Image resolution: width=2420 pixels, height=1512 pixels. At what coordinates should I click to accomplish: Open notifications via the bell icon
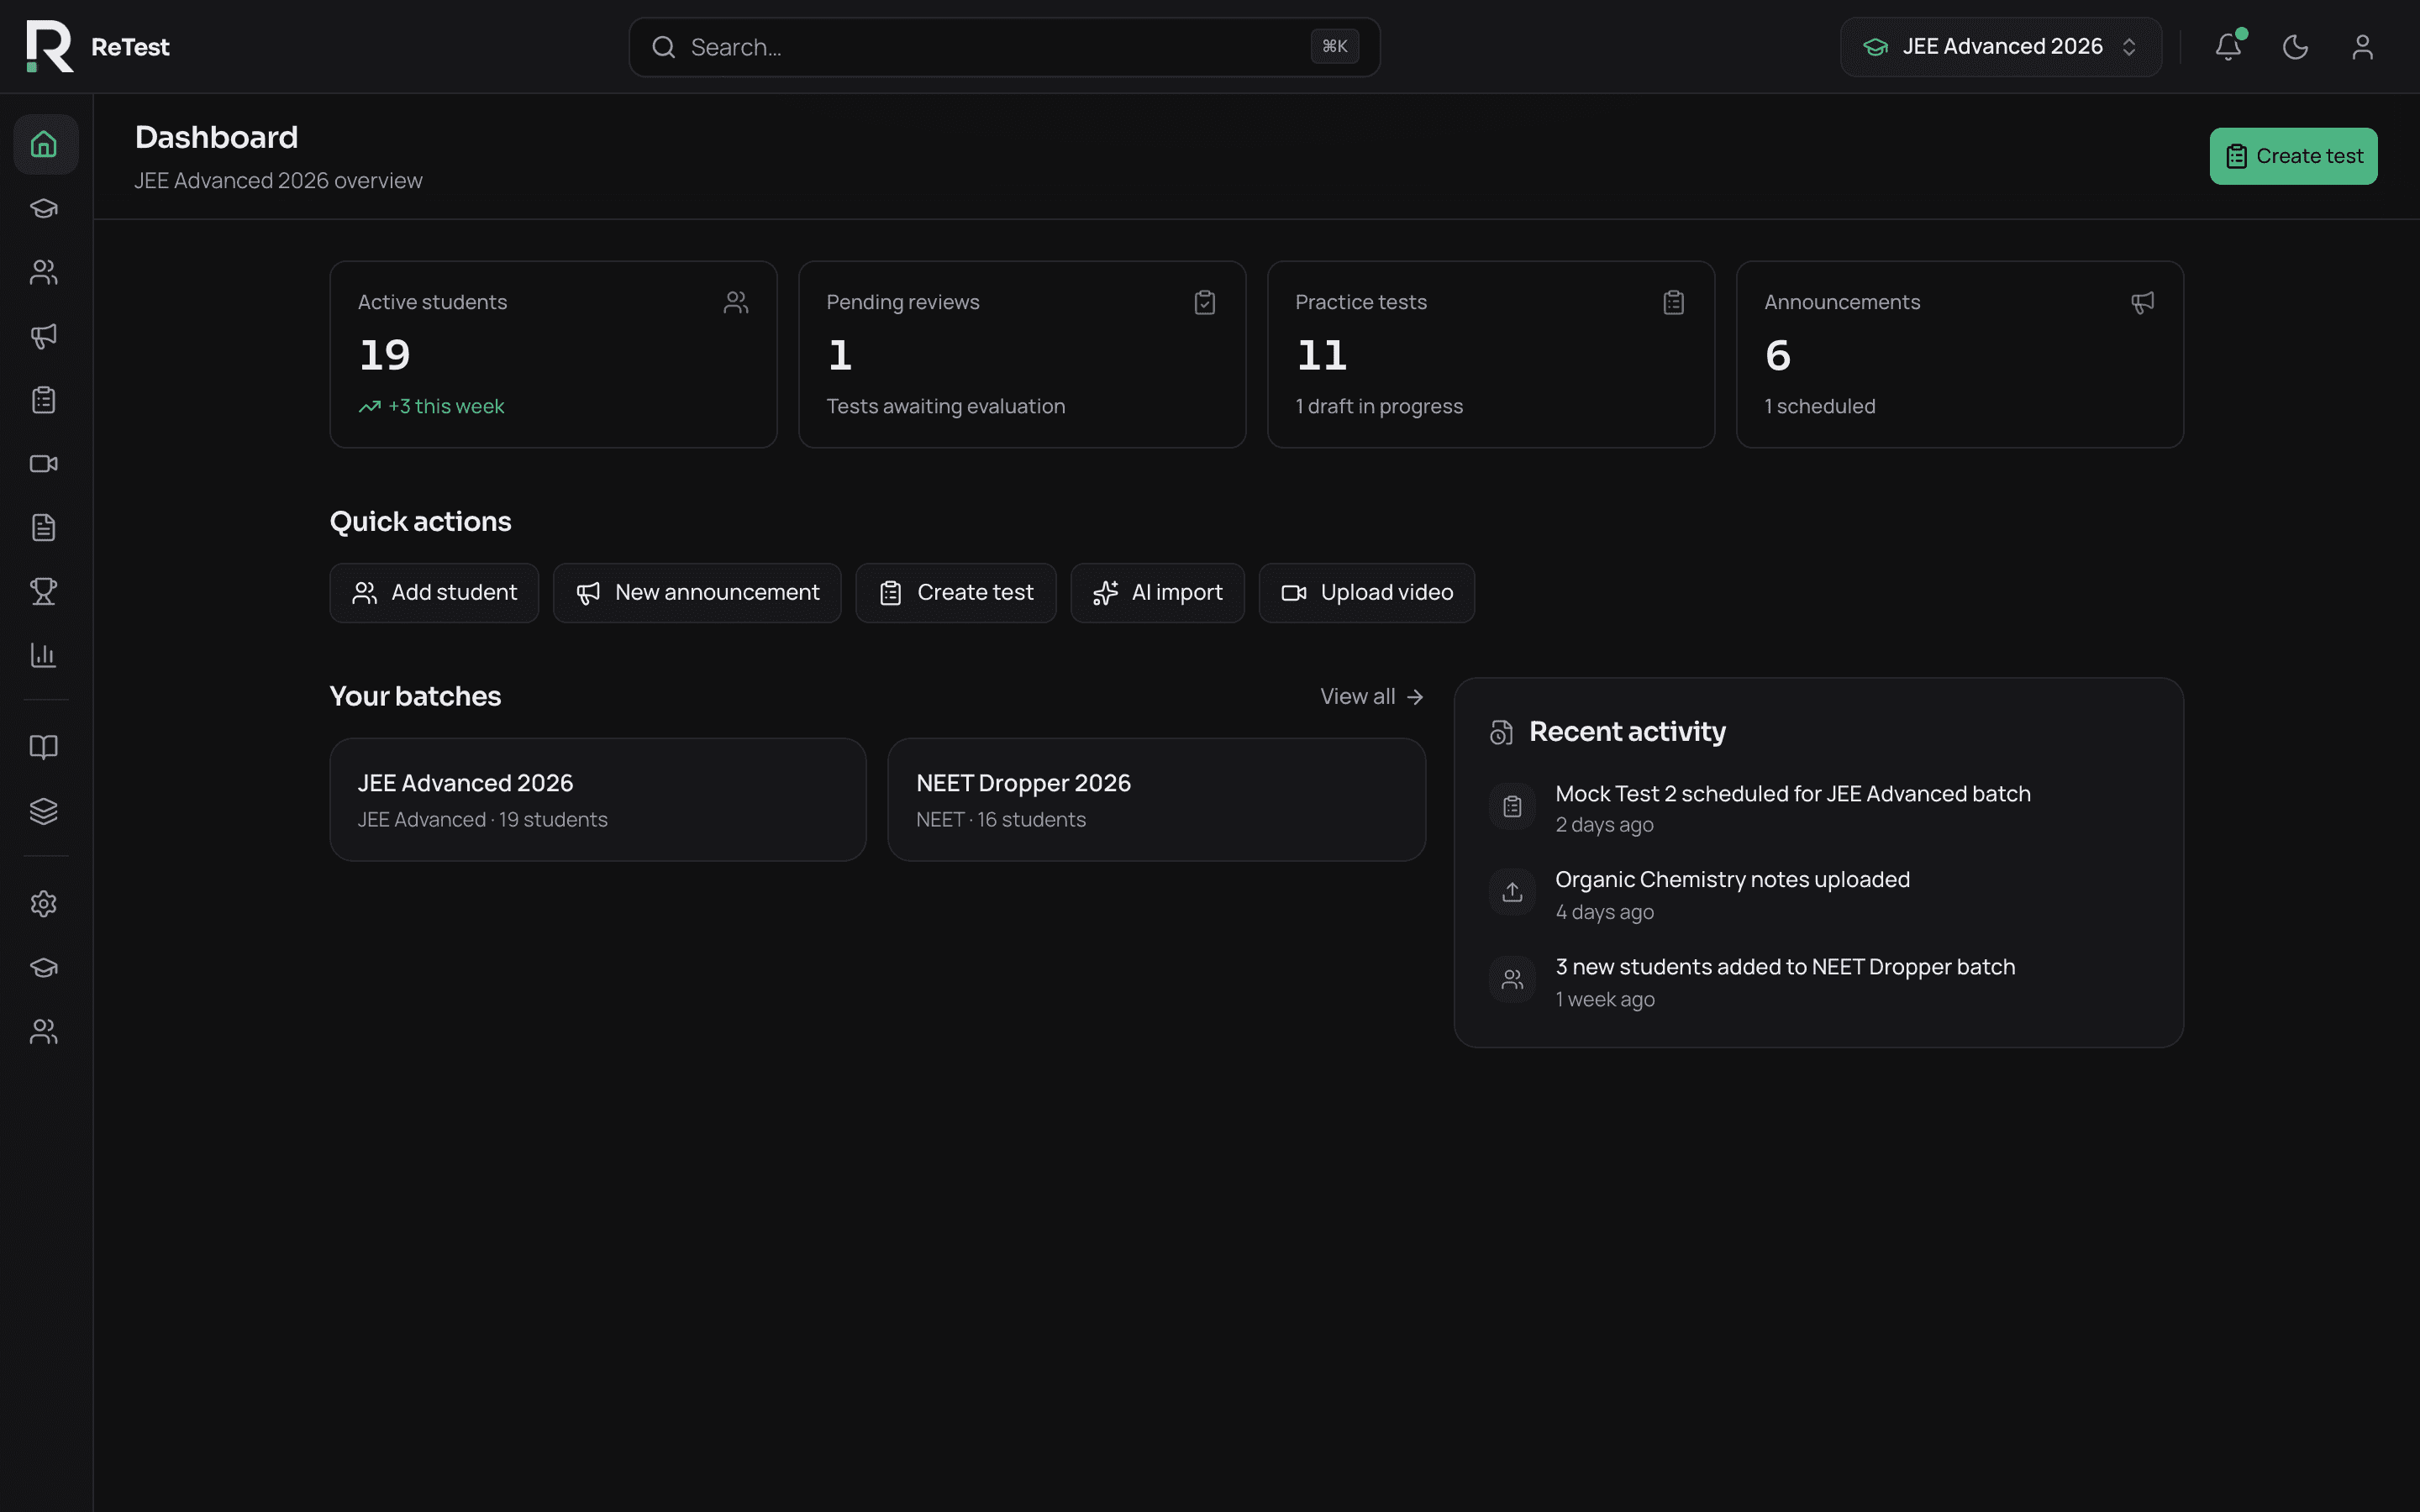tap(2228, 47)
